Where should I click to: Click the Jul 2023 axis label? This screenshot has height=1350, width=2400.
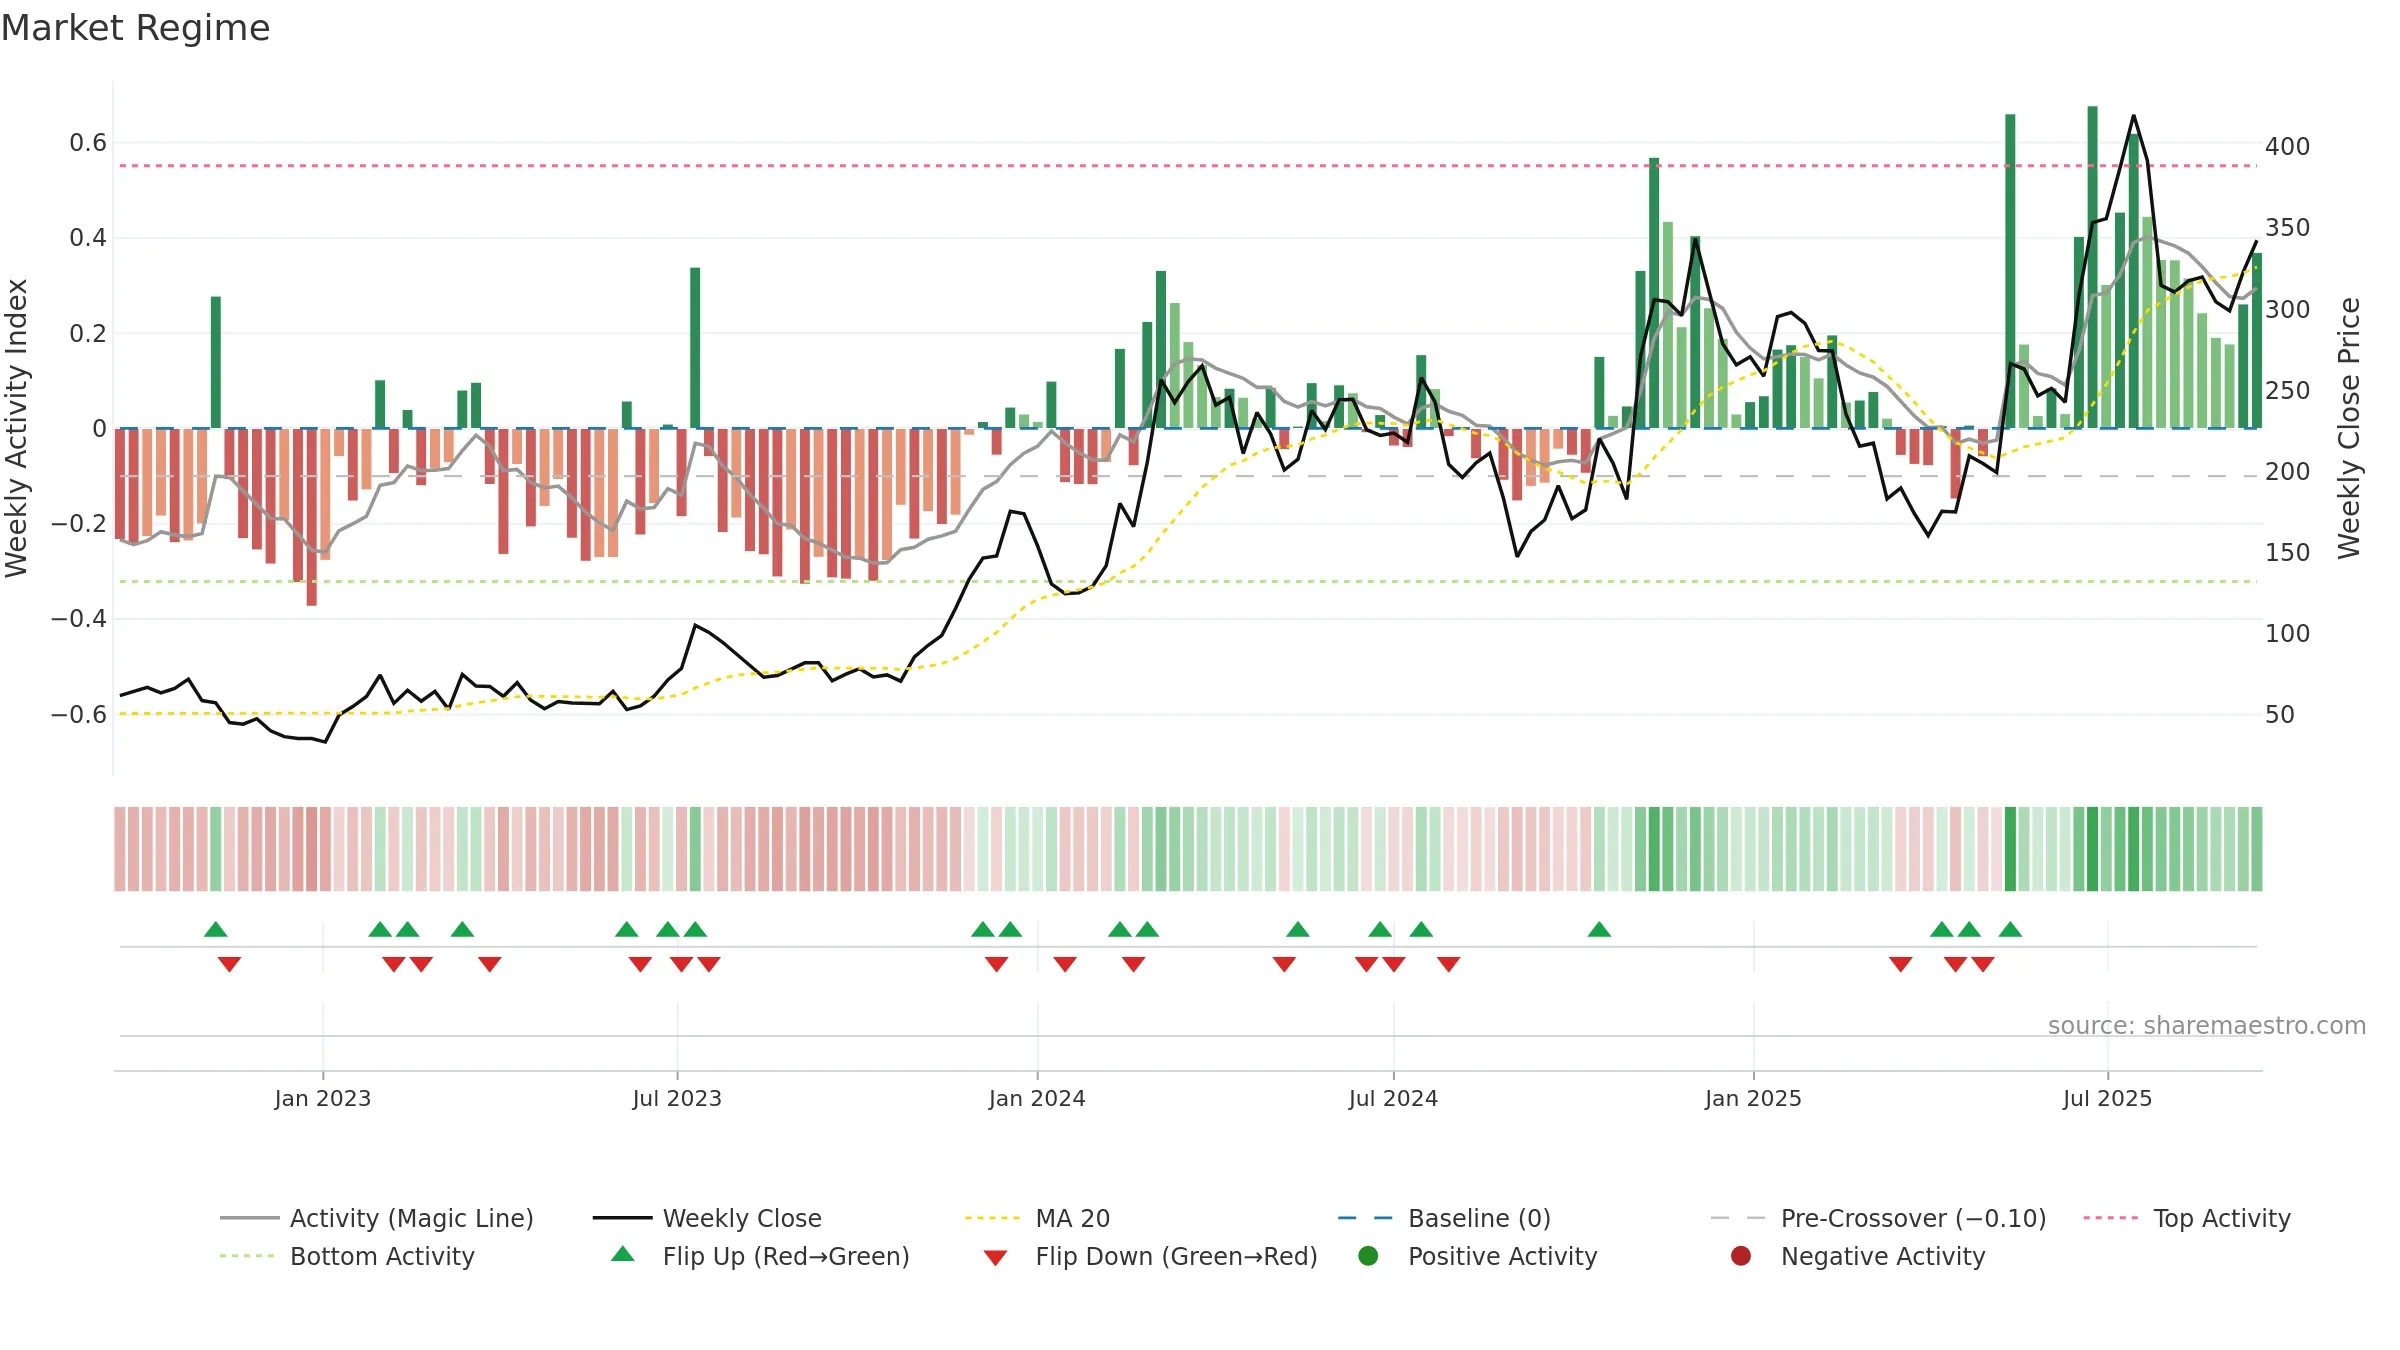point(677,1098)
